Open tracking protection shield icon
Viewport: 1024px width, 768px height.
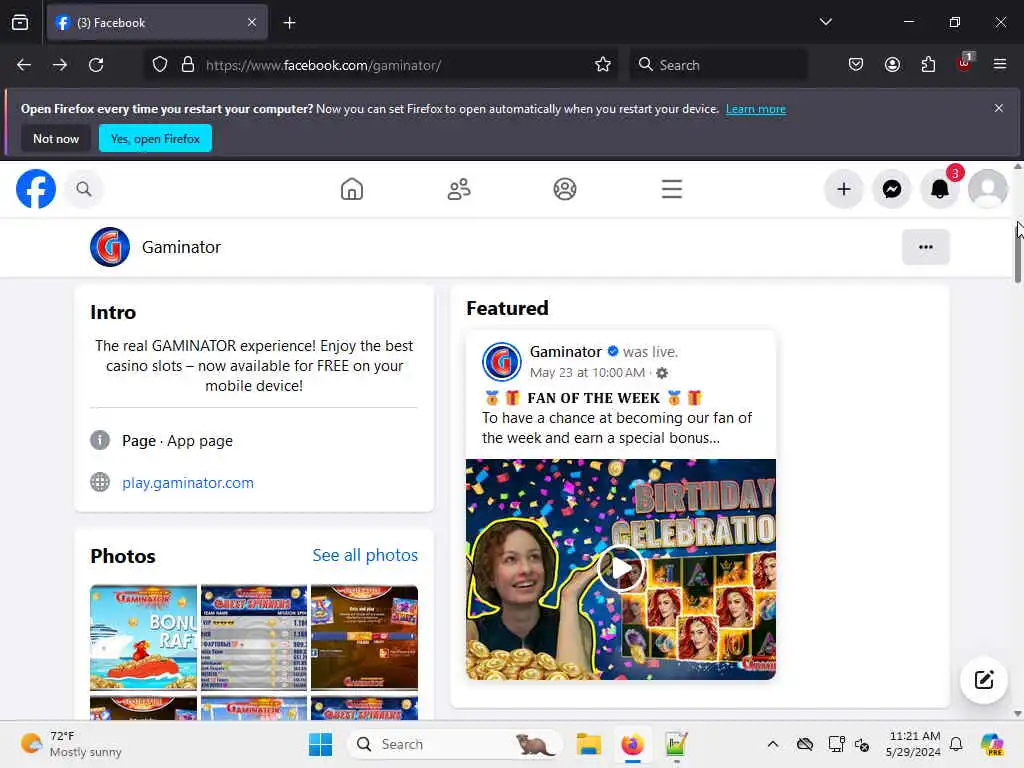[x=160, y=65]
